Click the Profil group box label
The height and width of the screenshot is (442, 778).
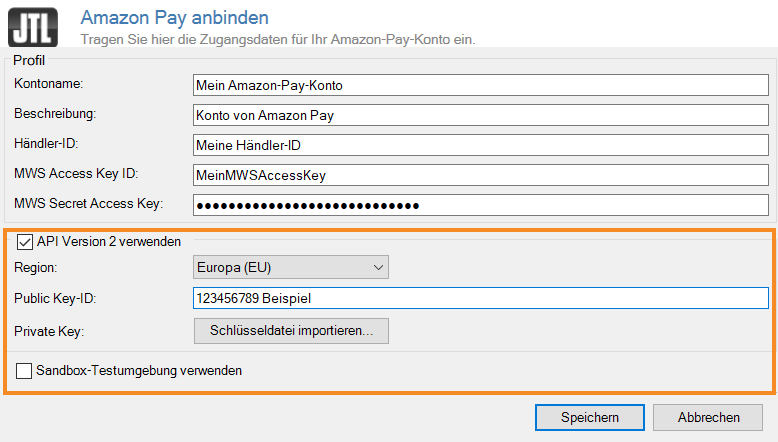29,60
